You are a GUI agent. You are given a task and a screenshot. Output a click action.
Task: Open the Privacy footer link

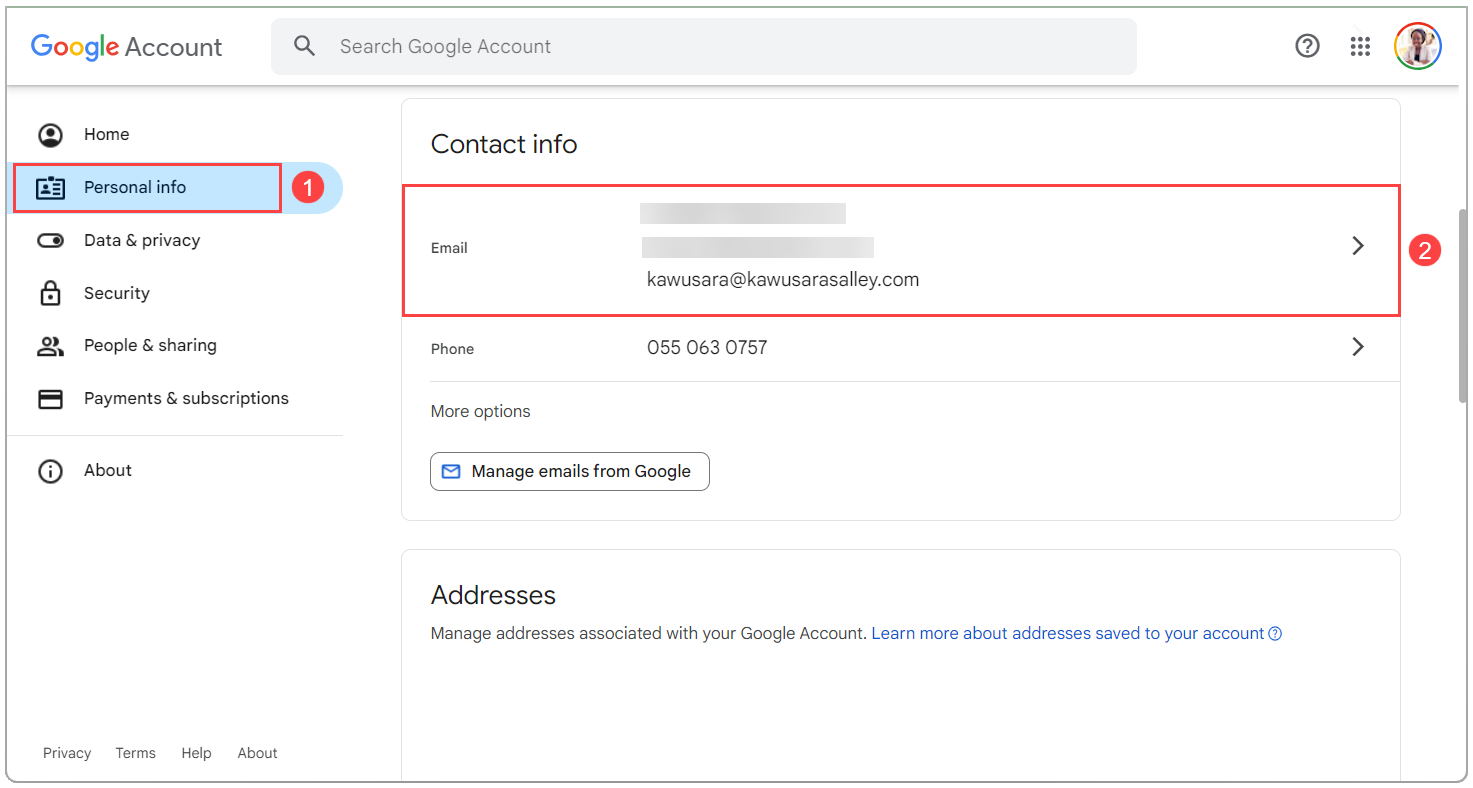click(67, 754)
